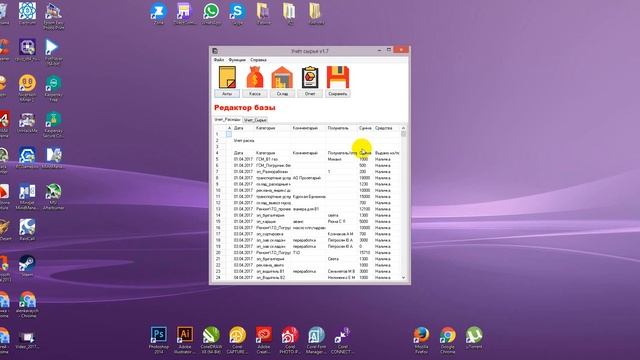Image resolution: width=640 pixels, height=360 pixels.
Task: Open CorelDRAW X8 desktop shortcut
Action: click(211, 340)
